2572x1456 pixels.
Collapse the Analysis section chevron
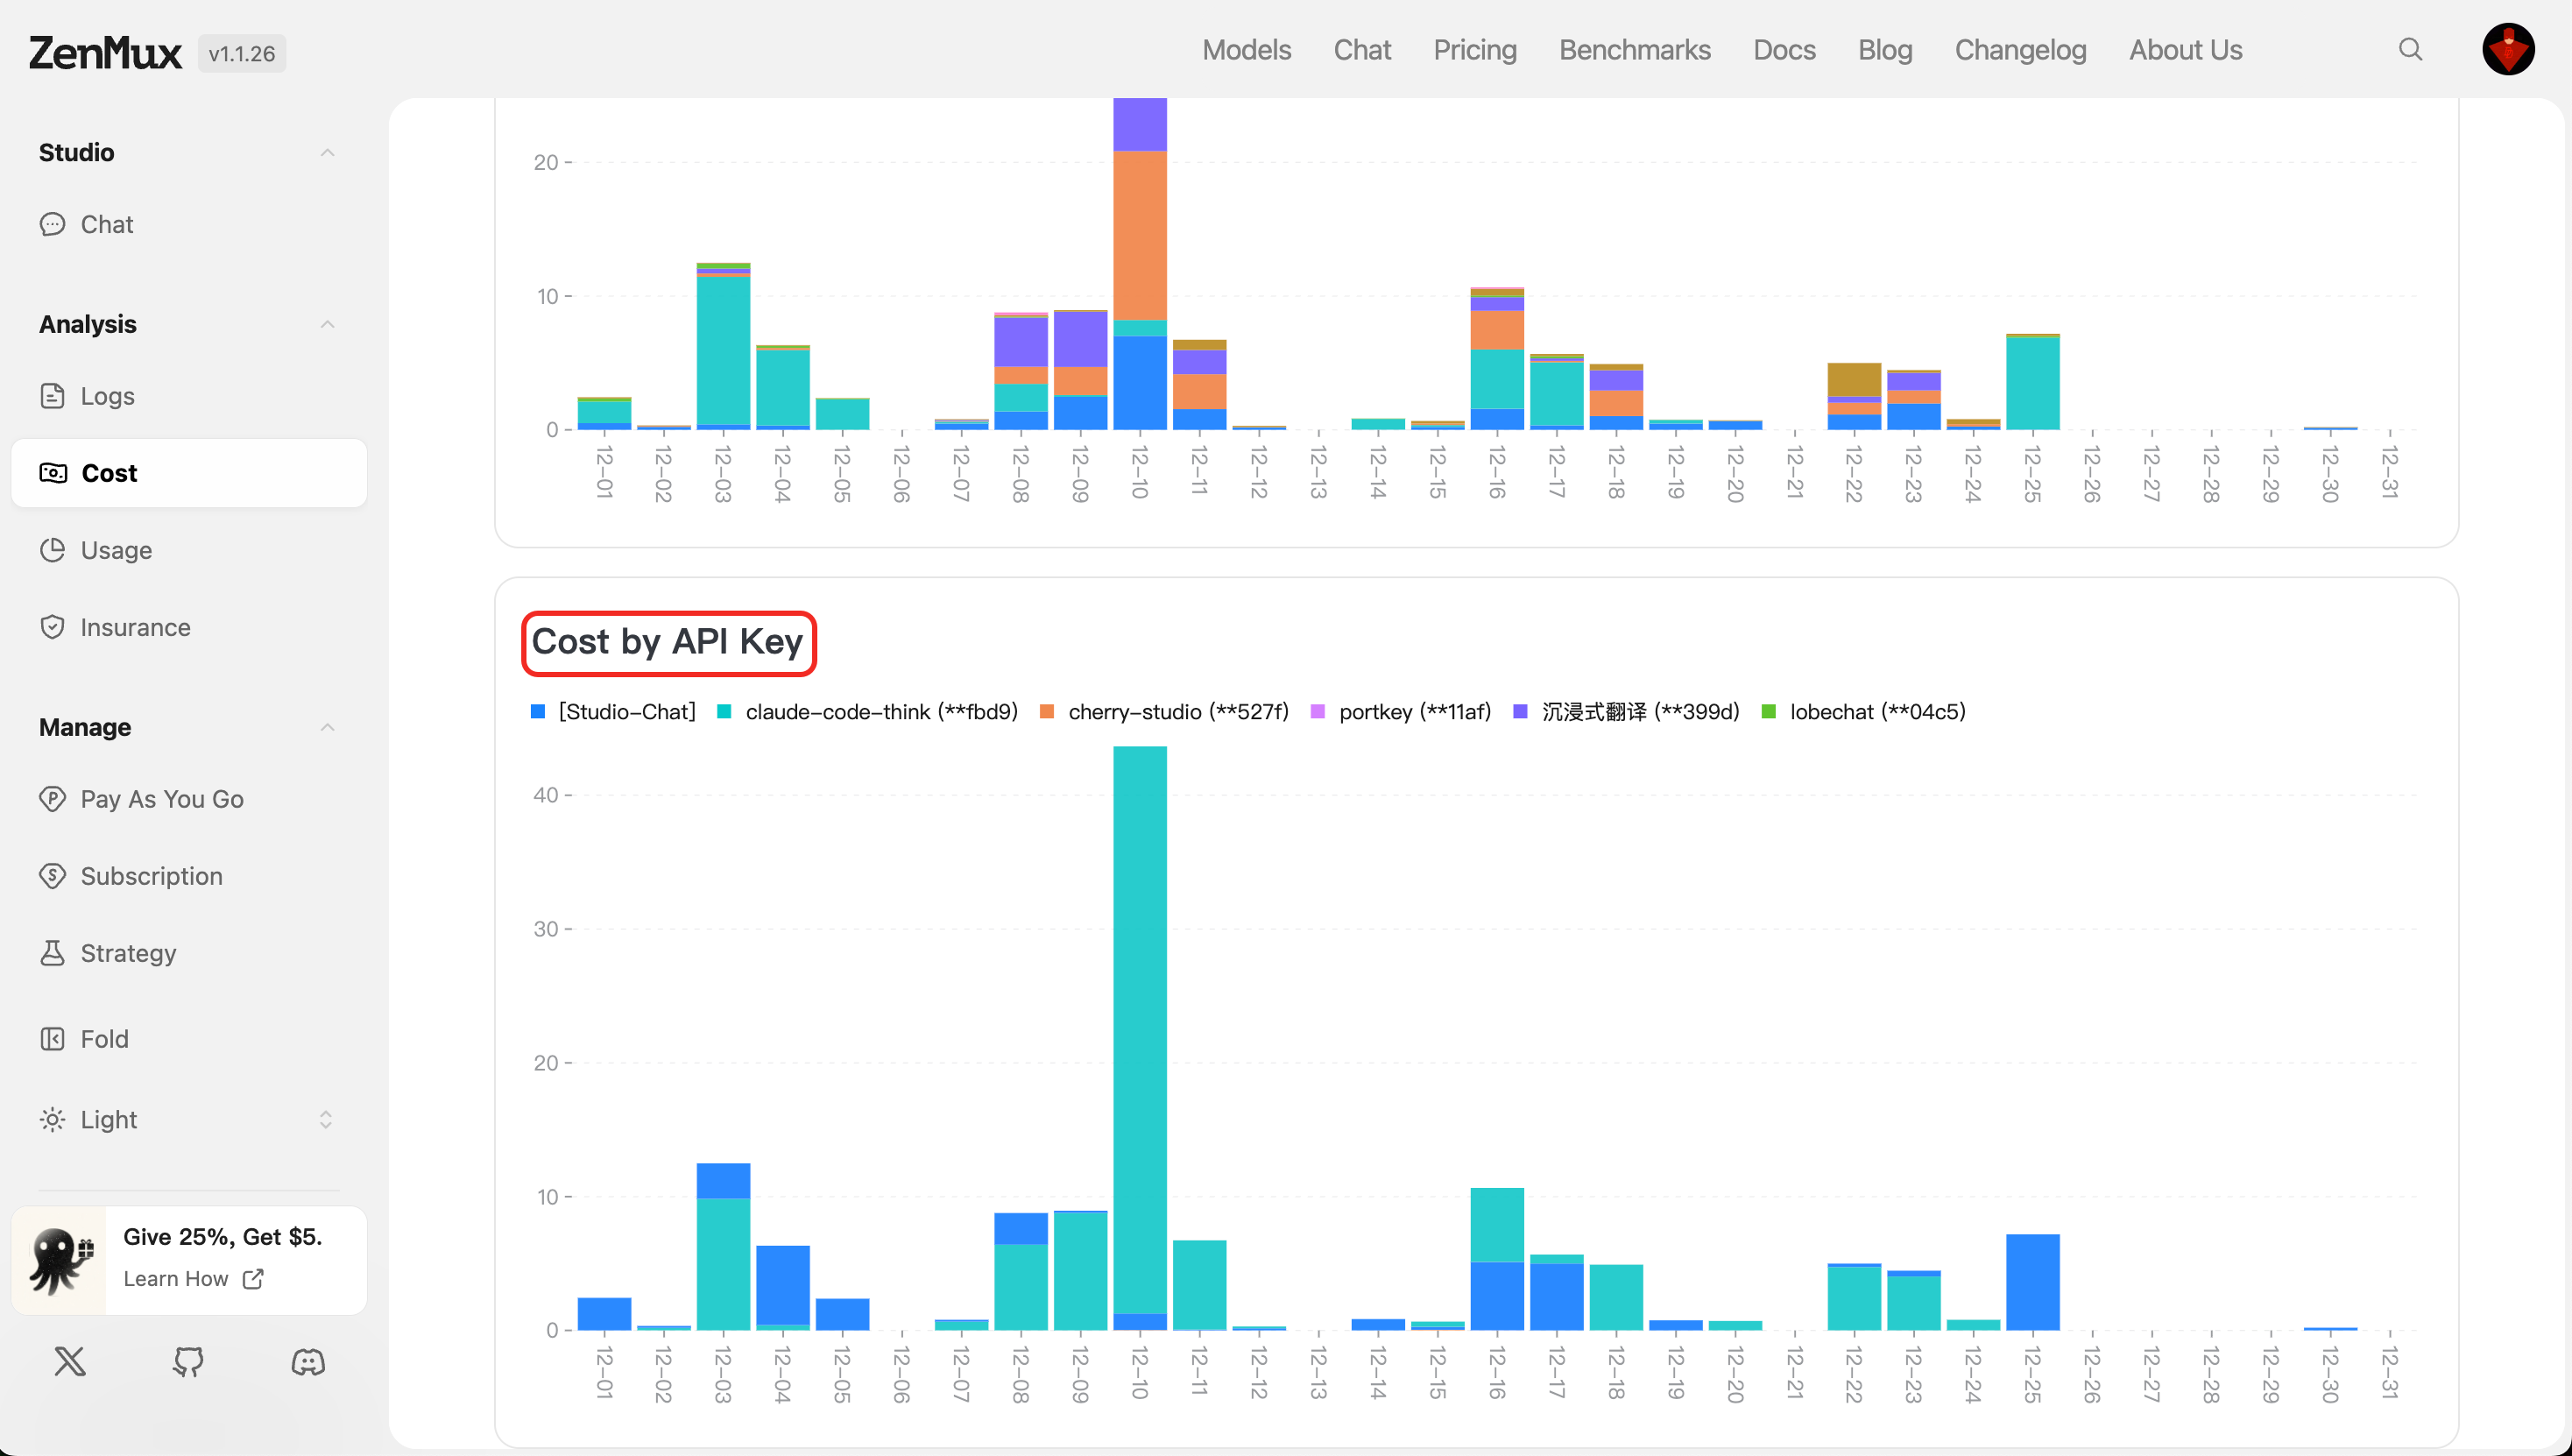click(x=327, y=324)
